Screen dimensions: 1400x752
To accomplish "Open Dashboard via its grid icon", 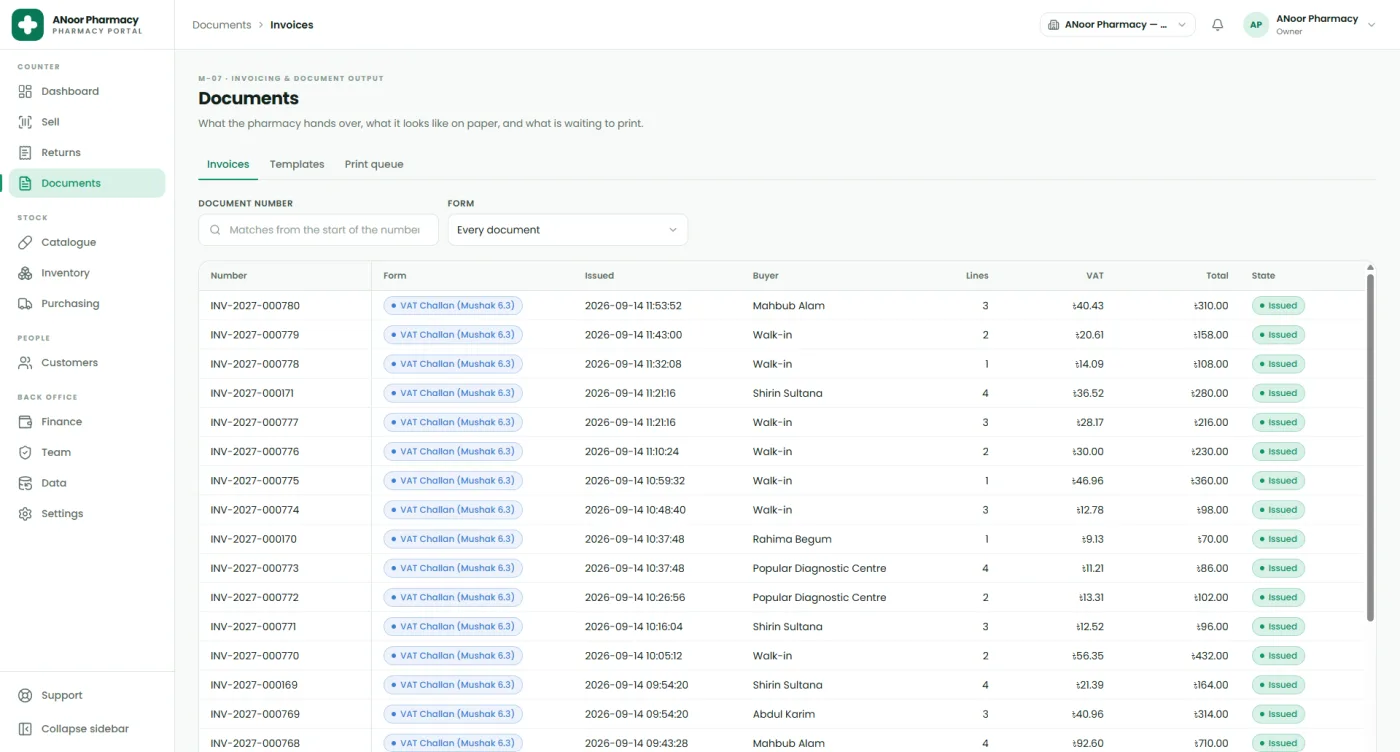I will coord(26,91).
